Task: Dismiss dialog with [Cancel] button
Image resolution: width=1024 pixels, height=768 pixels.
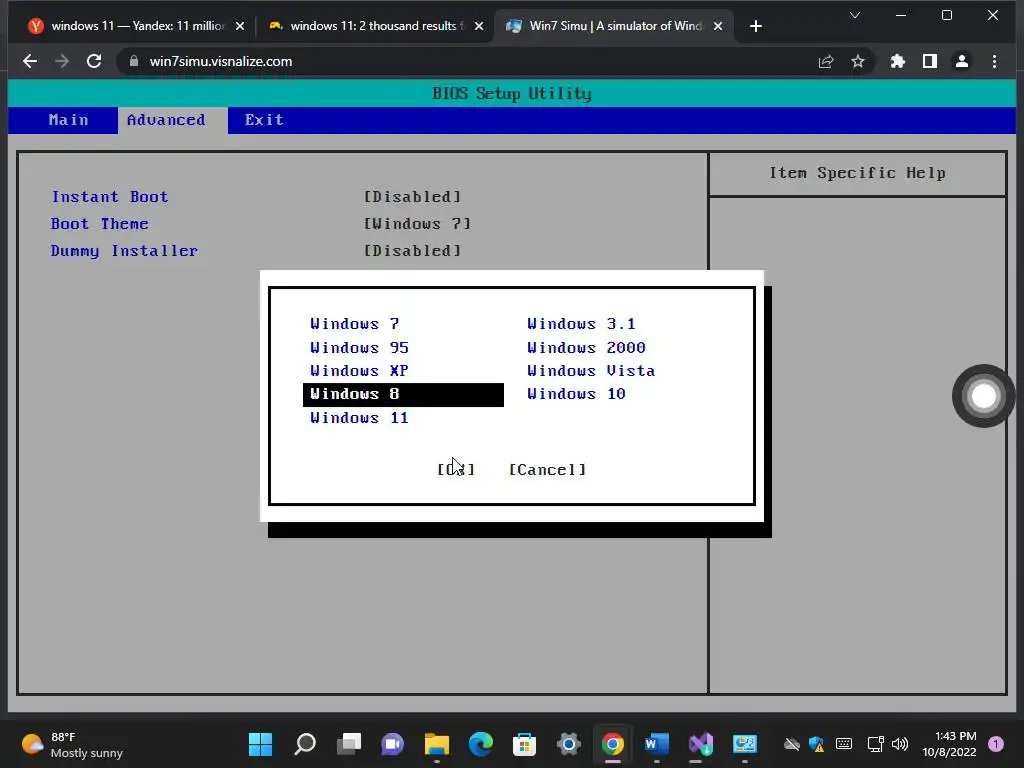Action: click(x=547, y=470)
